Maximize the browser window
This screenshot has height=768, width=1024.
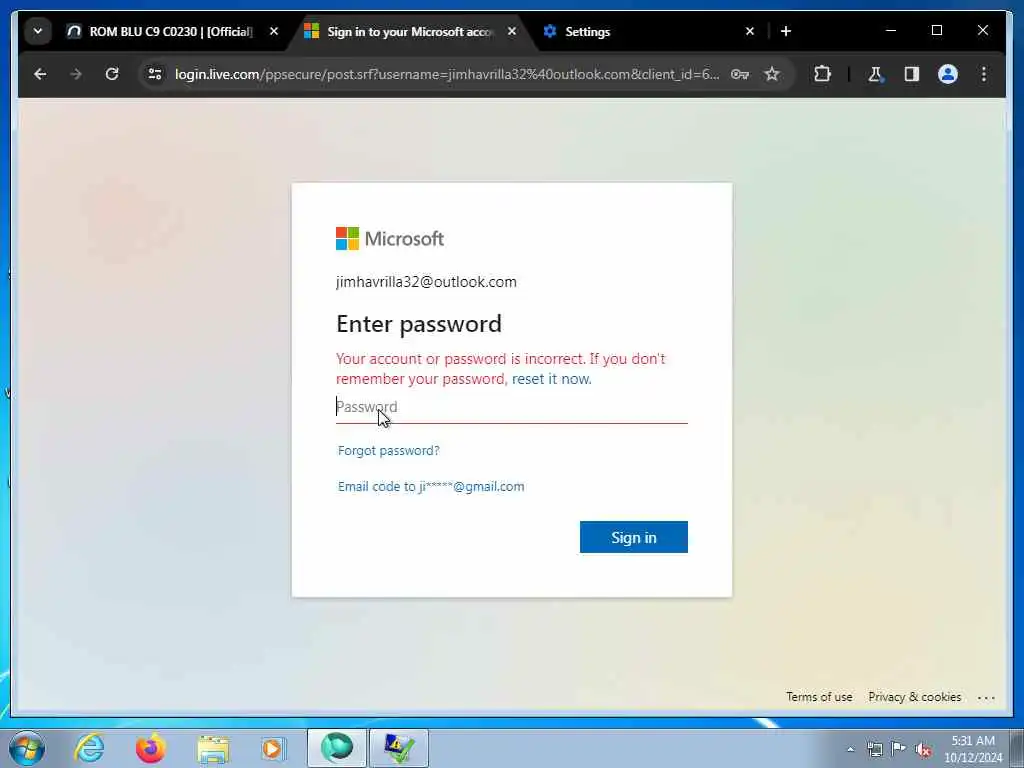point(936,30)
